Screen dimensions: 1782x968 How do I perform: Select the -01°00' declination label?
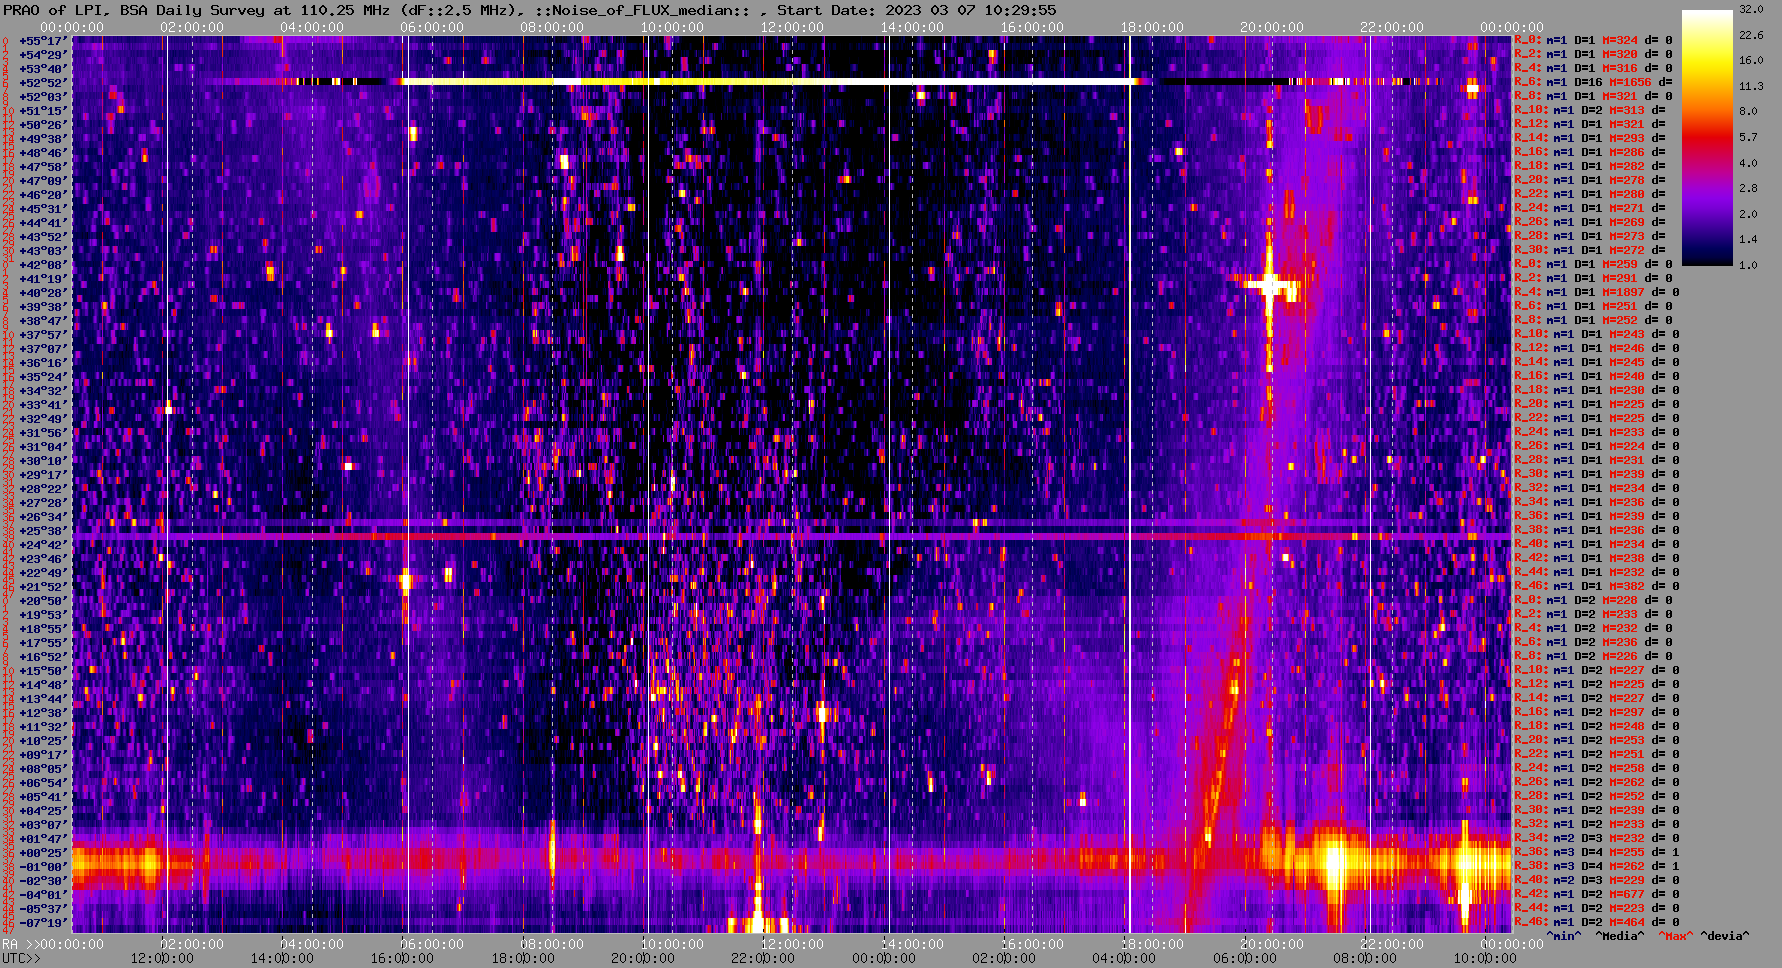tap(43, 867)
